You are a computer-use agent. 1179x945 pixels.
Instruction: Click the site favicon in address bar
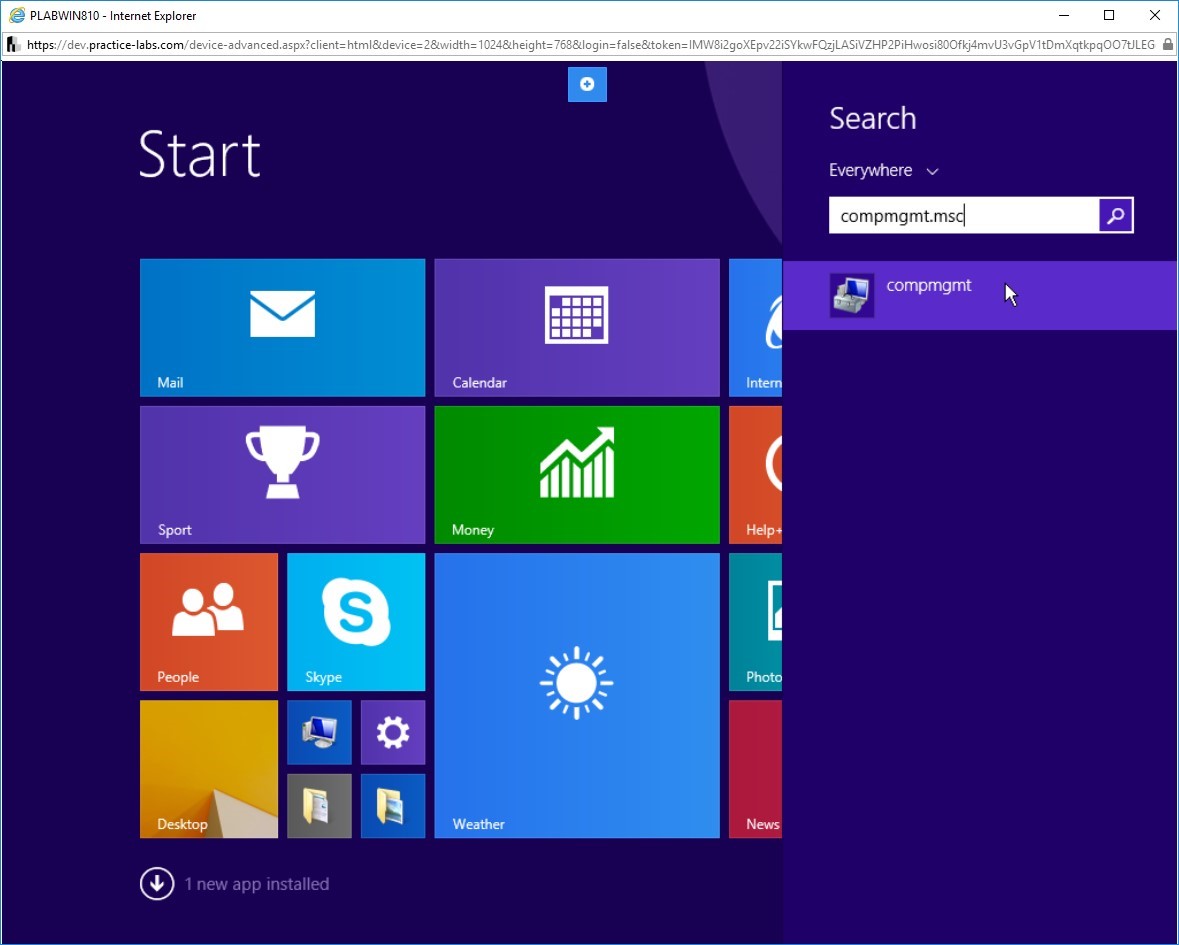tap(14, 45)
